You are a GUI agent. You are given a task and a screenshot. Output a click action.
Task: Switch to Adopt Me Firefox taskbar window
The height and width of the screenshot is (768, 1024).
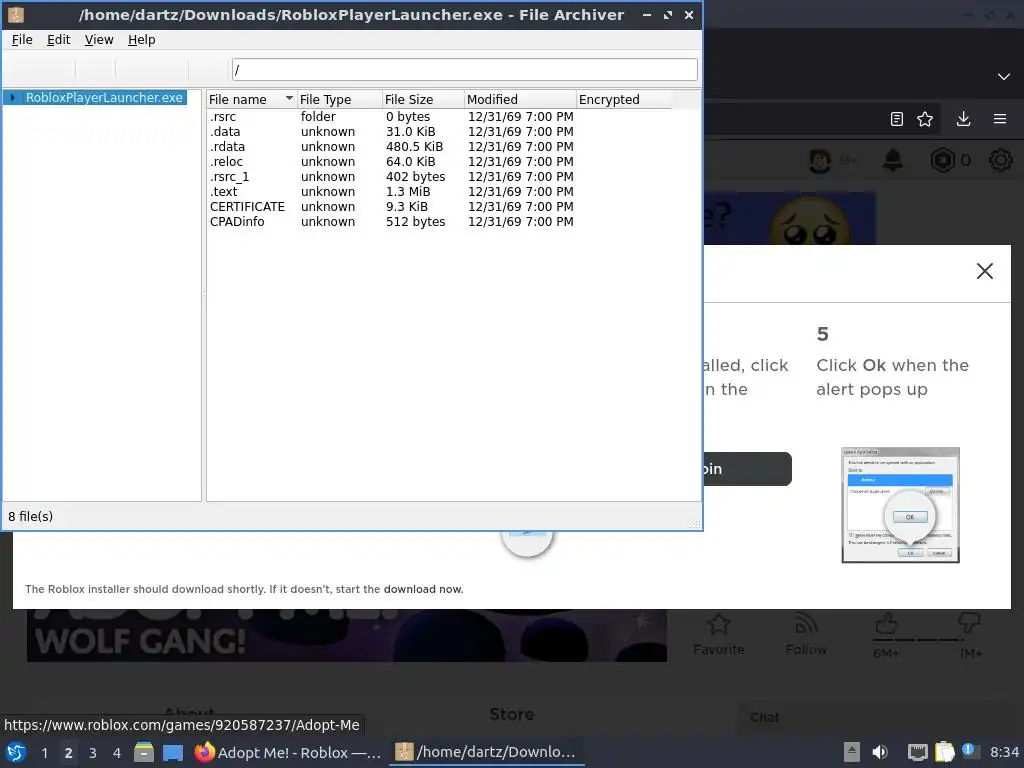[288, 752]
